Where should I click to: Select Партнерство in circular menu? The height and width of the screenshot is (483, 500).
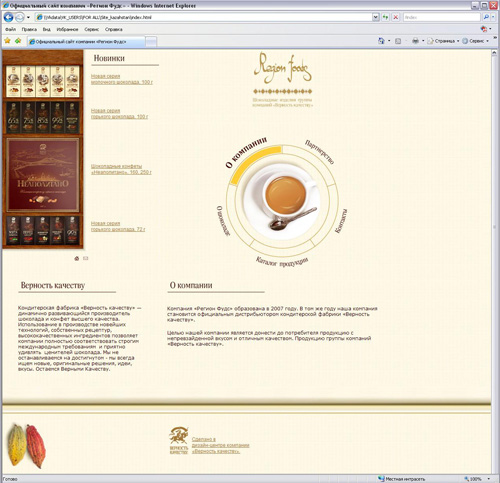pos(319,152)
